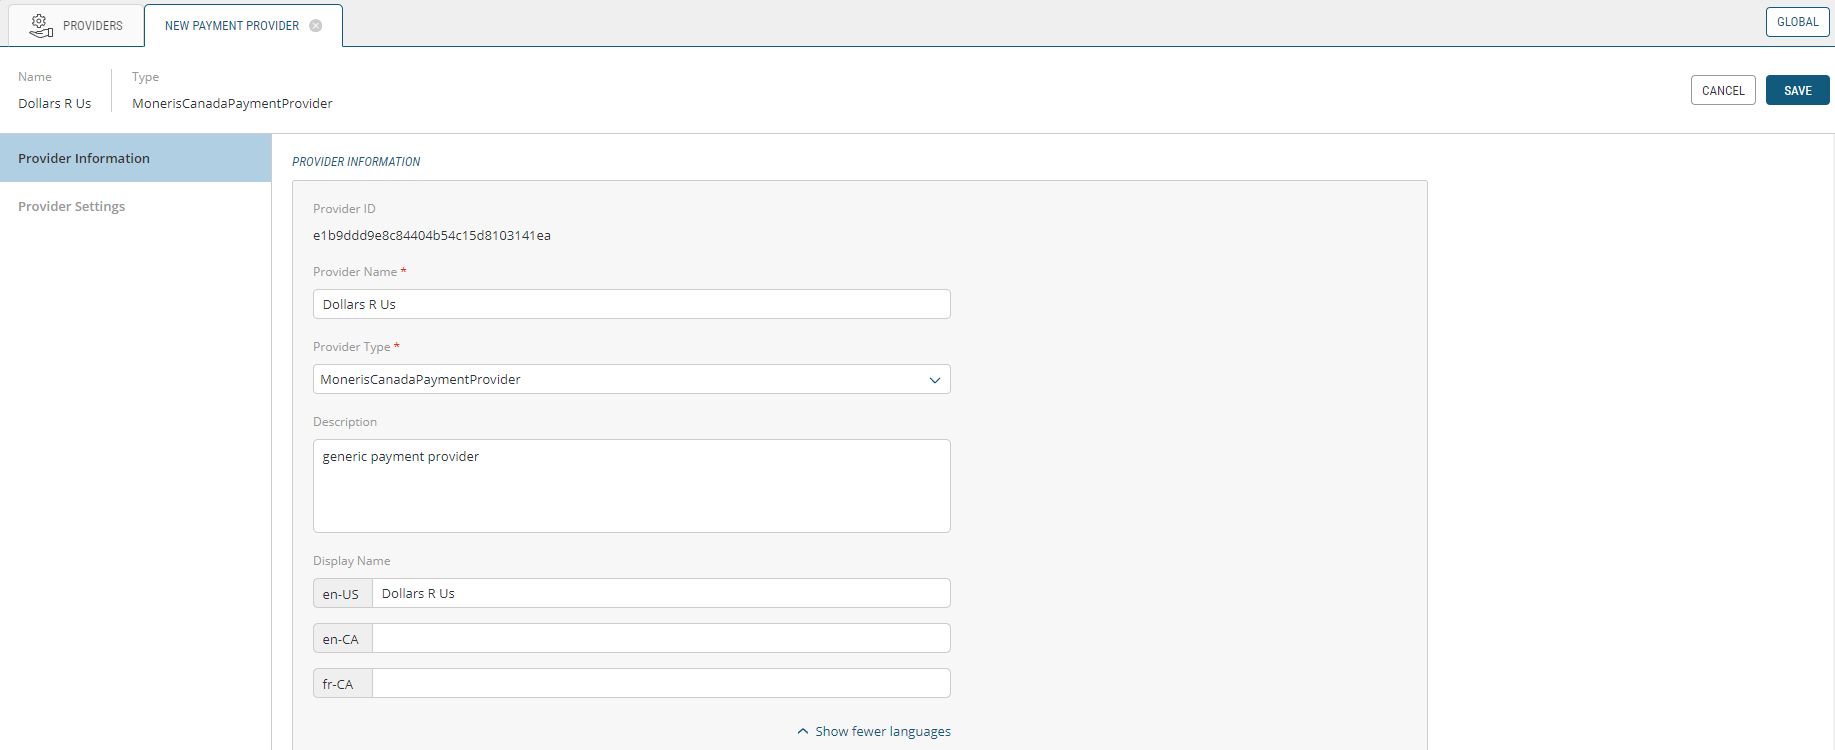This screenshot has width=1835, height=750.
Task: Open Provider Settings section in sidebar
Action: (x=72, y=207)
